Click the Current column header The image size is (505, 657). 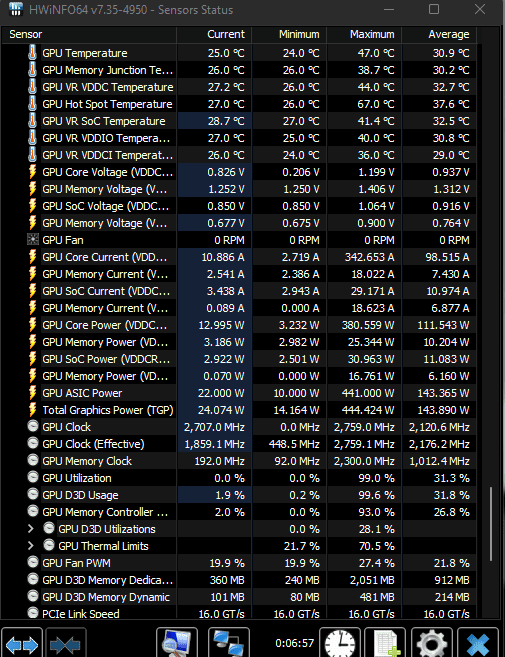pyautogui.click(x=214, y=34)
